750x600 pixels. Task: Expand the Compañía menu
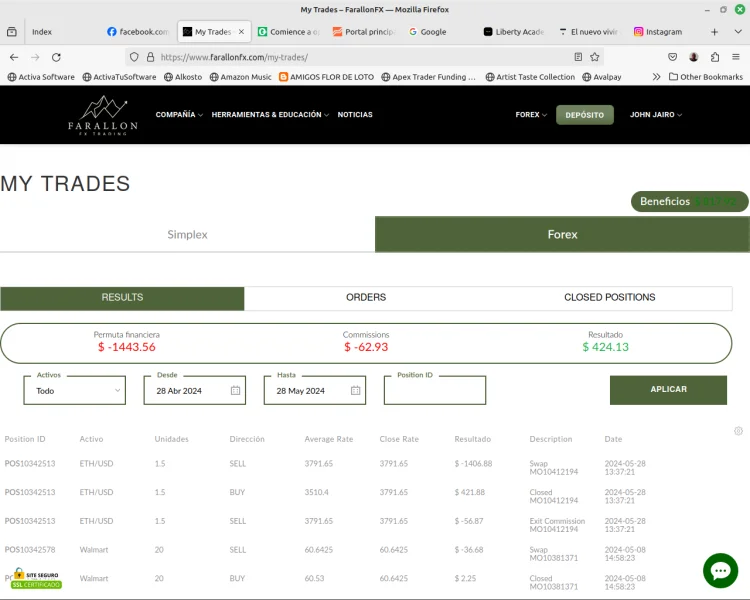[179, 115]
